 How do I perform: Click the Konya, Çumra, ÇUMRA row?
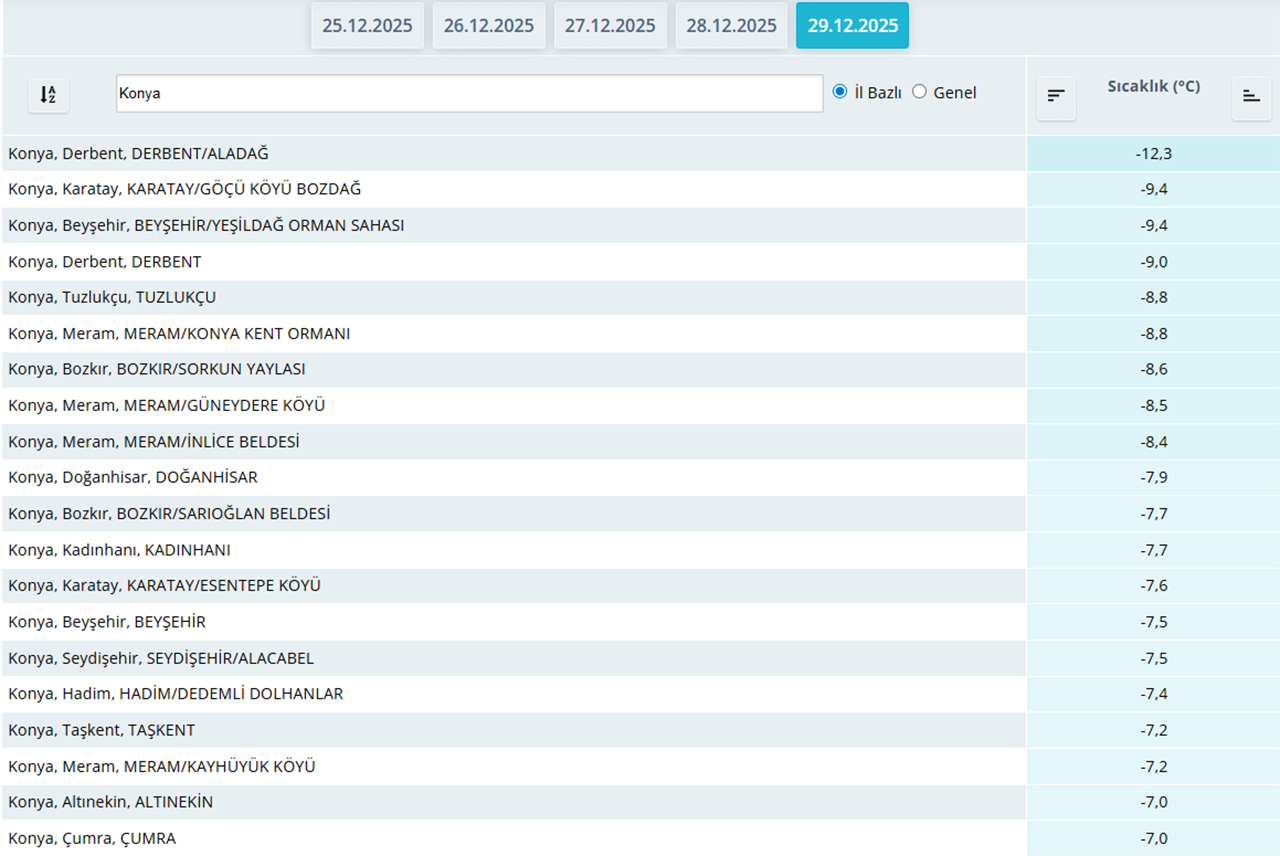[92, 838]
